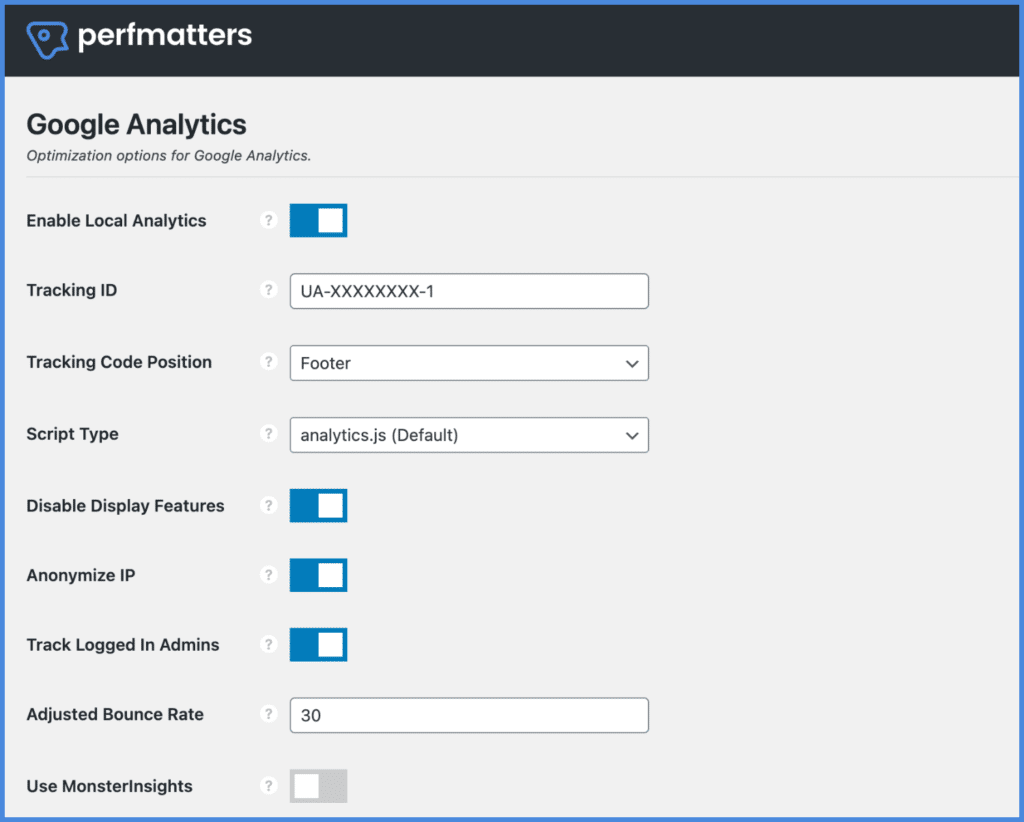Focus the Tracking ID input field
1024x822 pixels.
(469, 291)
